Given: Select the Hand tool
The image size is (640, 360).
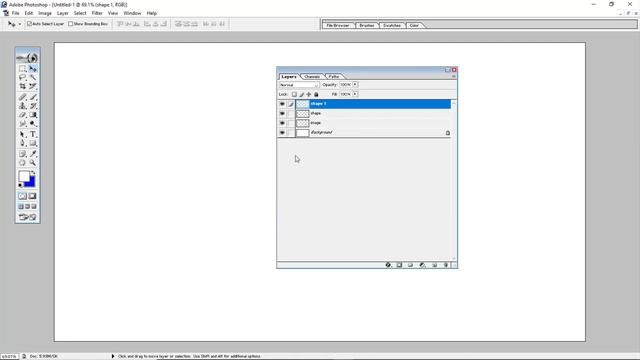Looking at the screenshot, I should pyautogui.click(x=22, y=163).
